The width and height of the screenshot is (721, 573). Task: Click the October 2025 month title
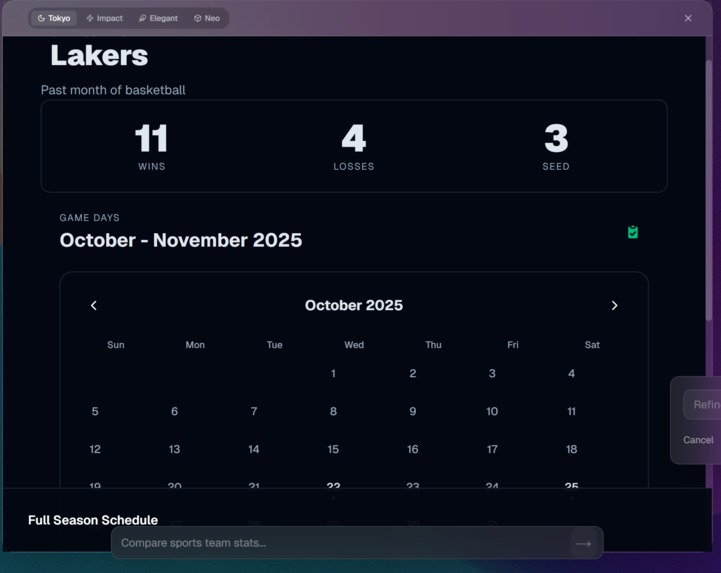pos(354,305)
